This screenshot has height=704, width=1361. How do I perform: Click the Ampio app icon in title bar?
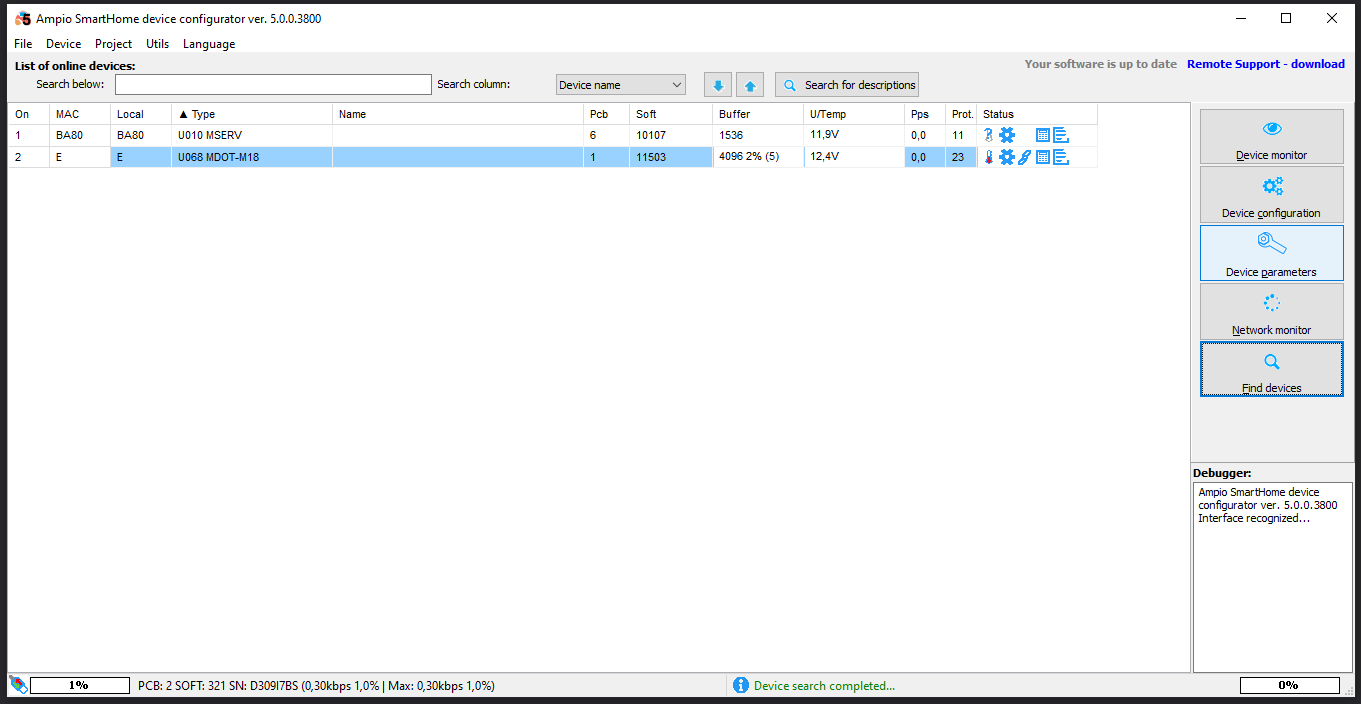click(x=23, y=18)
